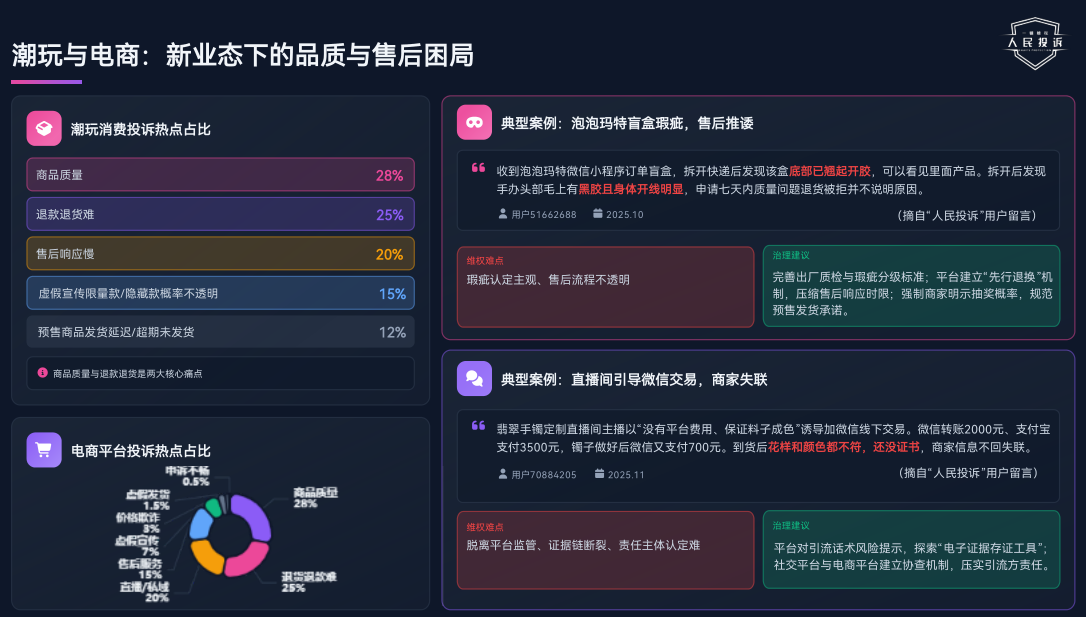This screenshot has width=1086, height=617.
Task: Click the 完善出厂质检 治理建议 box
Action: (x=911, y=286)
